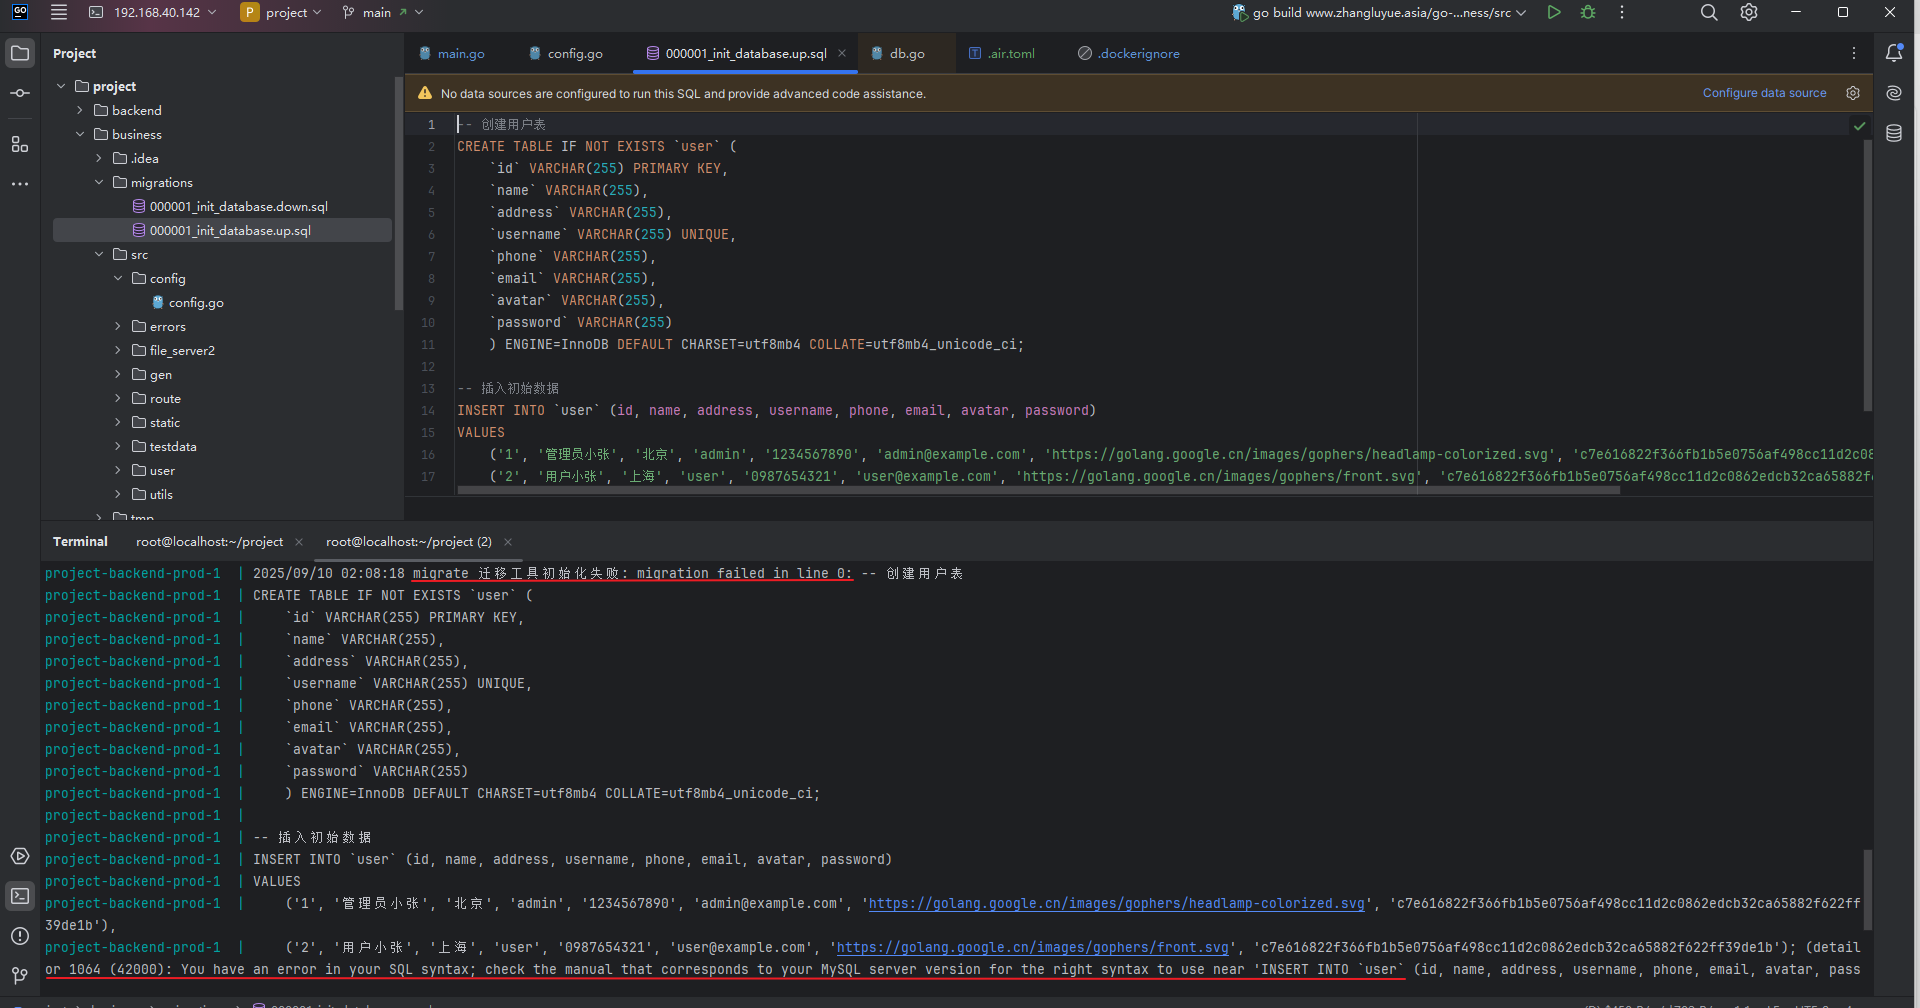Open editor tabs options menu

(1854, 53)
